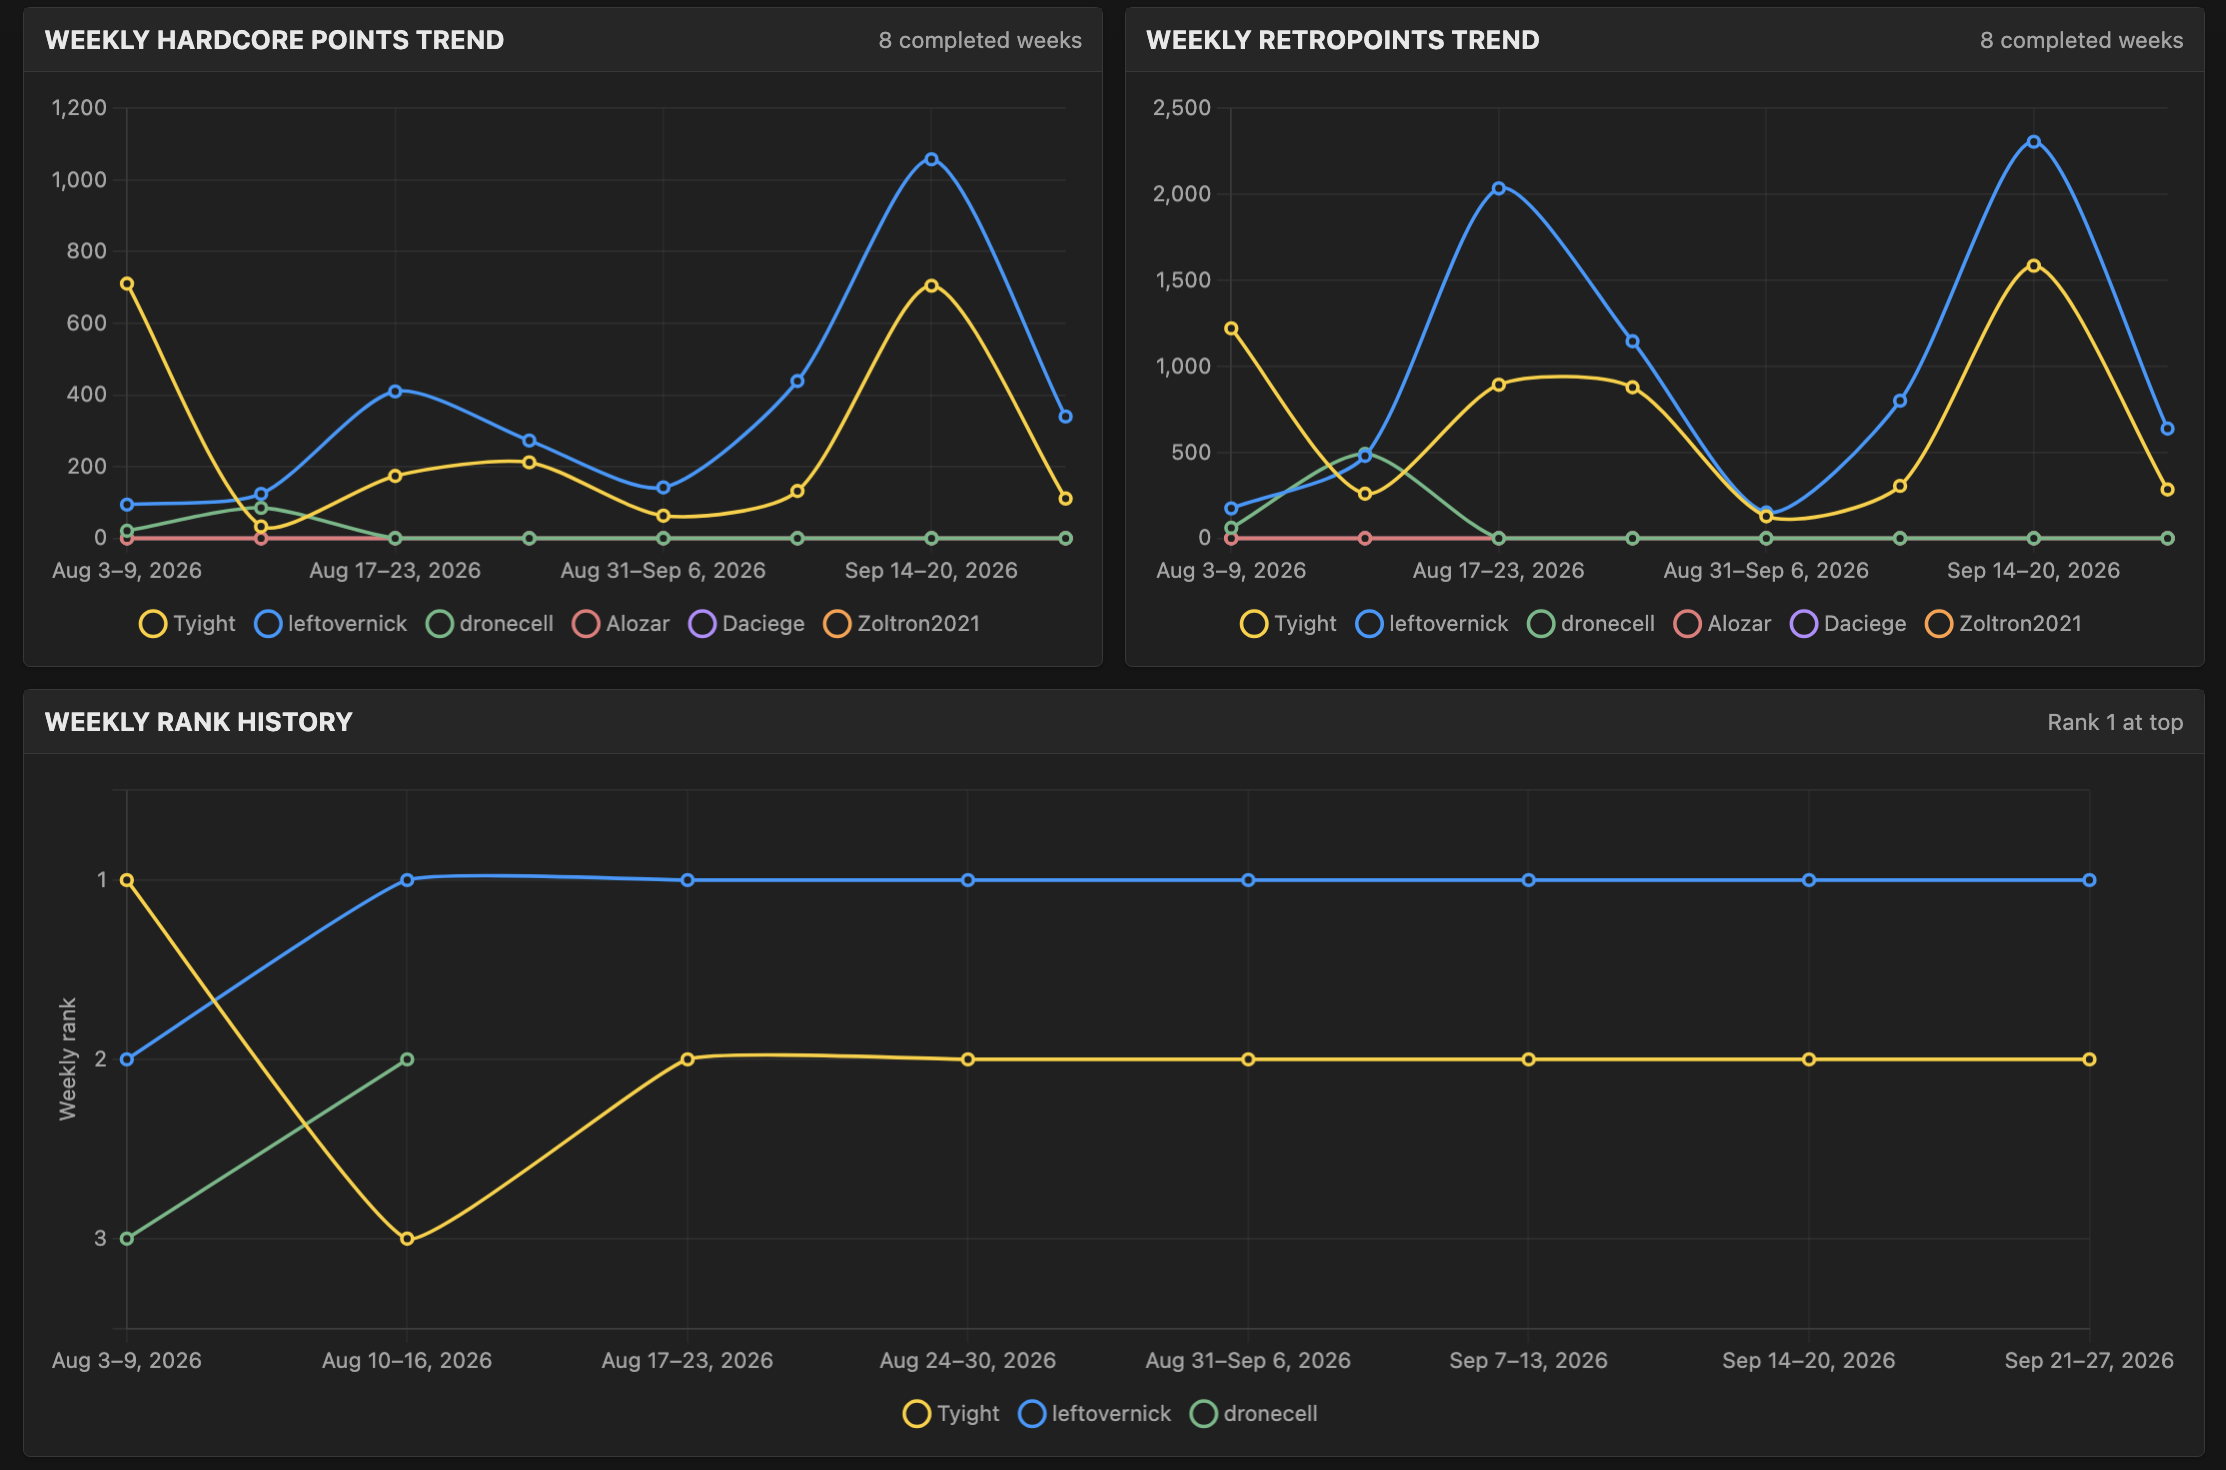
Task: Hide dronecell in RetroPoints legend
Action: click(x=1591, y=624)
